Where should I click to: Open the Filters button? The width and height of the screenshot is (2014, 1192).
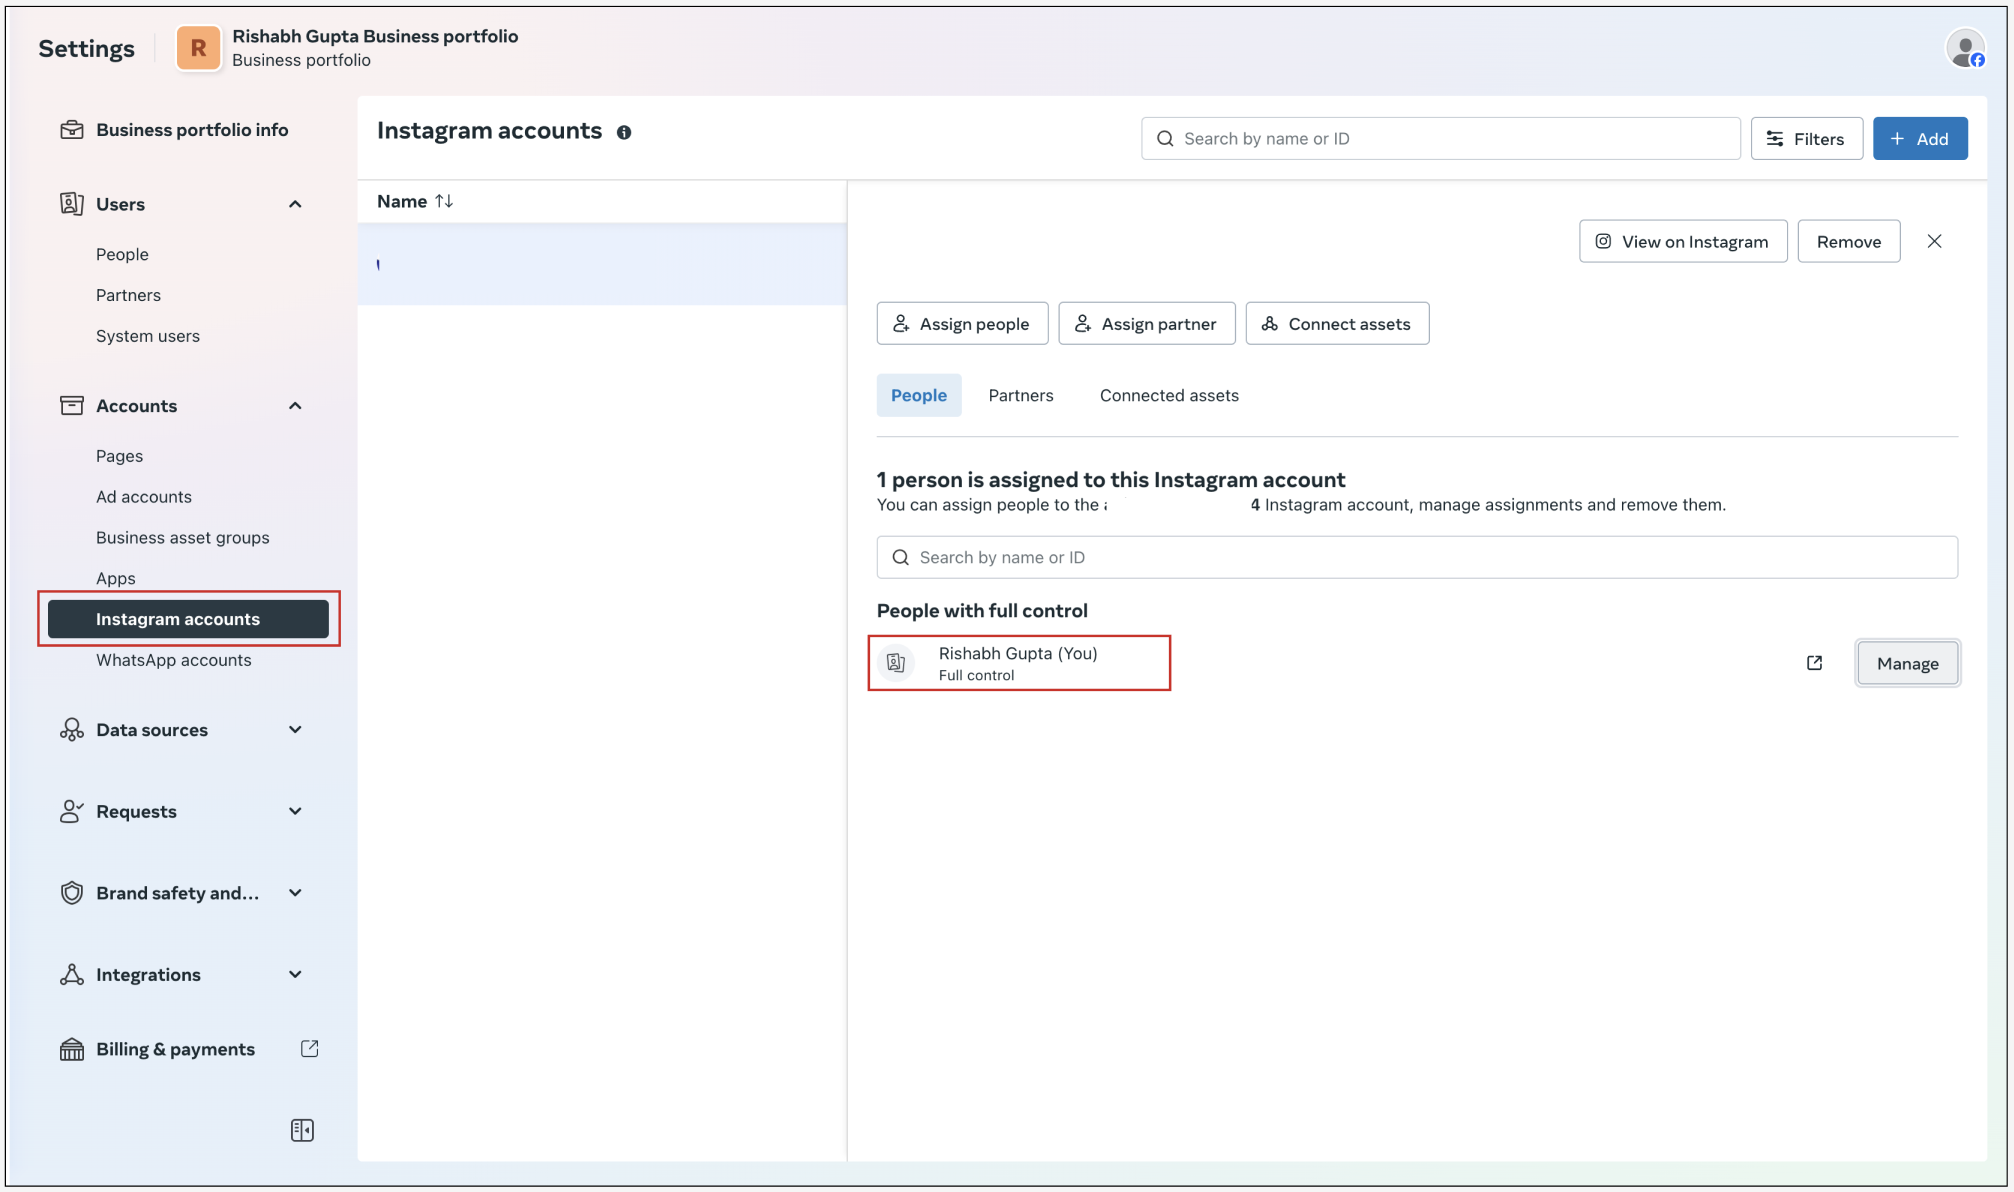click(1806, 139)
